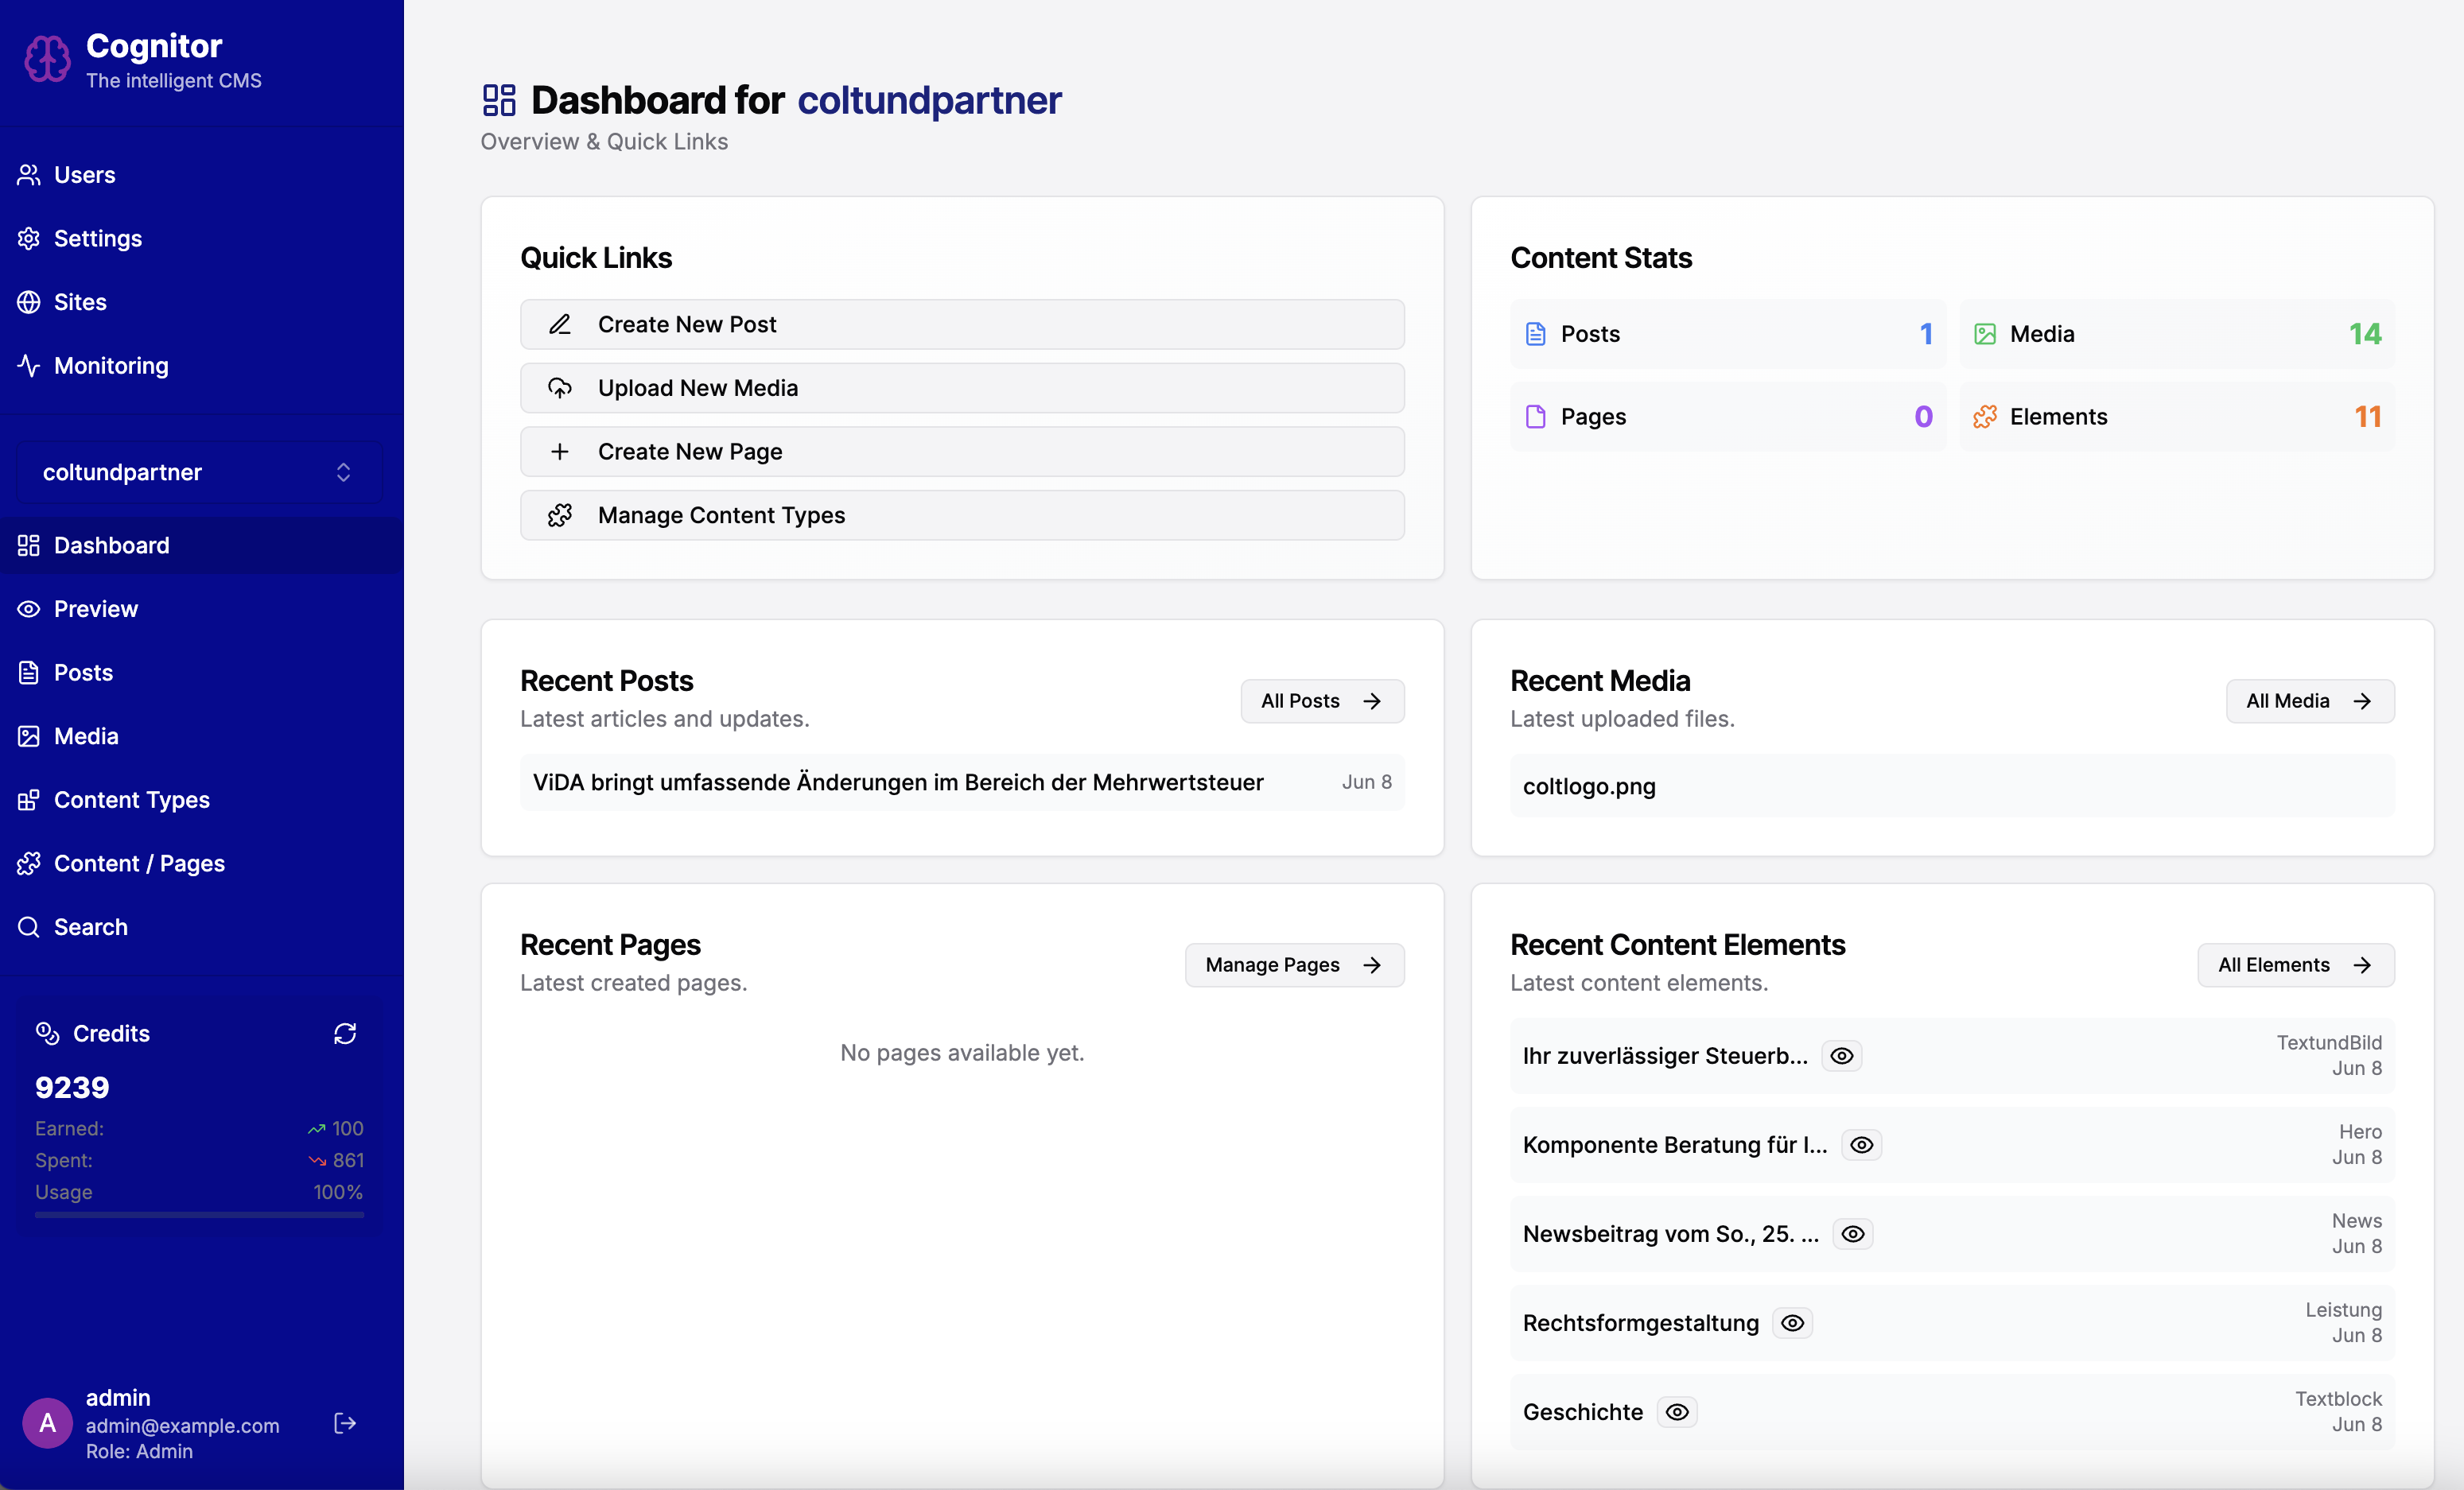Show preview of Geschichte element
Image resolution: width=2464 pixels, height=1490 pixels.
click(1677, 1411)
